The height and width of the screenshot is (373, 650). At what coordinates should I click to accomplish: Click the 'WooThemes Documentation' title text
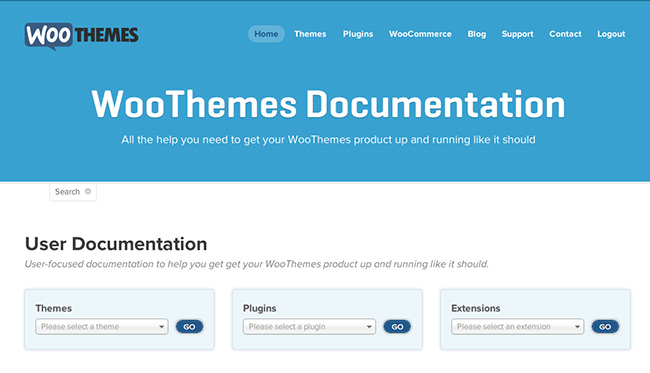click(328, 104)
